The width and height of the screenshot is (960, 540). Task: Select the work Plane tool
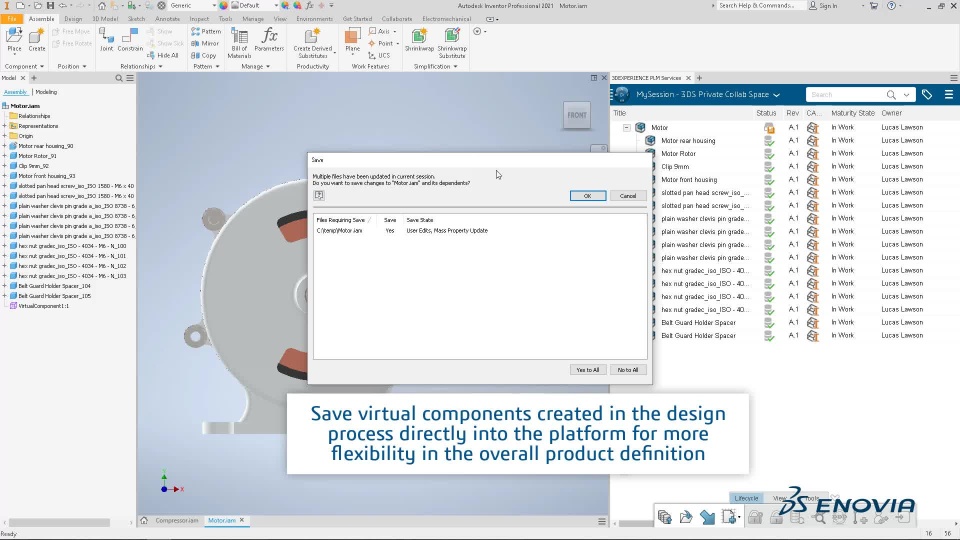pos(353,40)
